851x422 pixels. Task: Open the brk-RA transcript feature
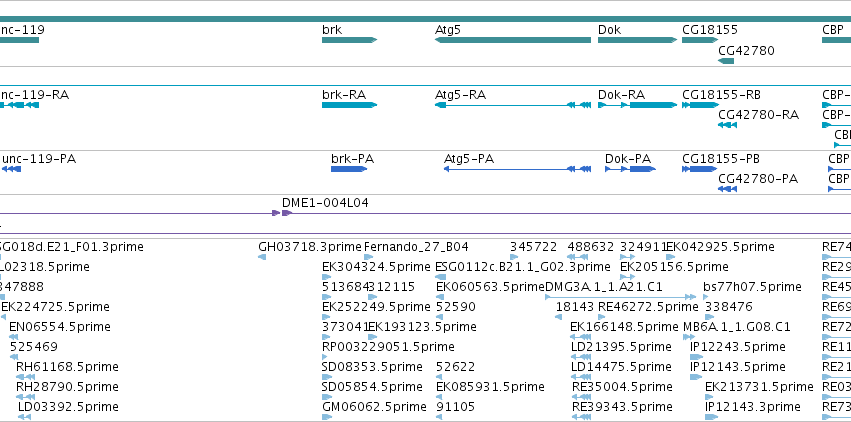(x=349, y=105)
